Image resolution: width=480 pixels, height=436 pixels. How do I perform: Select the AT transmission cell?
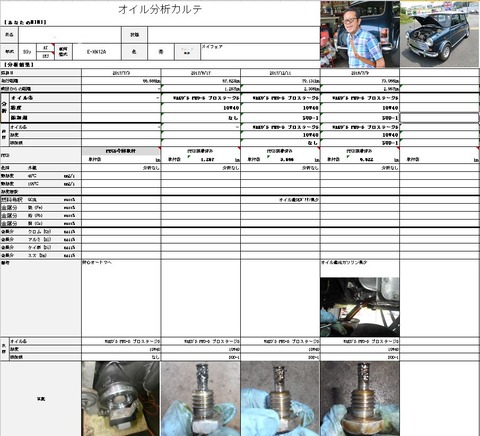[46, 48]
